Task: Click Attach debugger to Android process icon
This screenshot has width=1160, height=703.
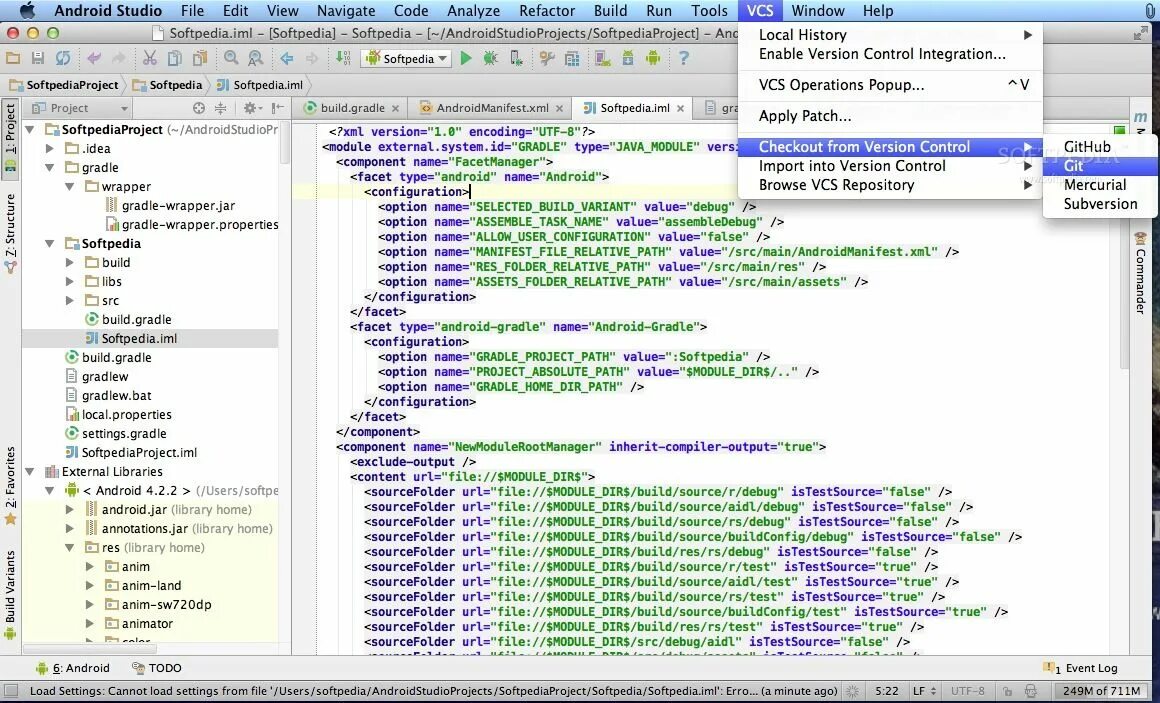Action: point(516,58)
